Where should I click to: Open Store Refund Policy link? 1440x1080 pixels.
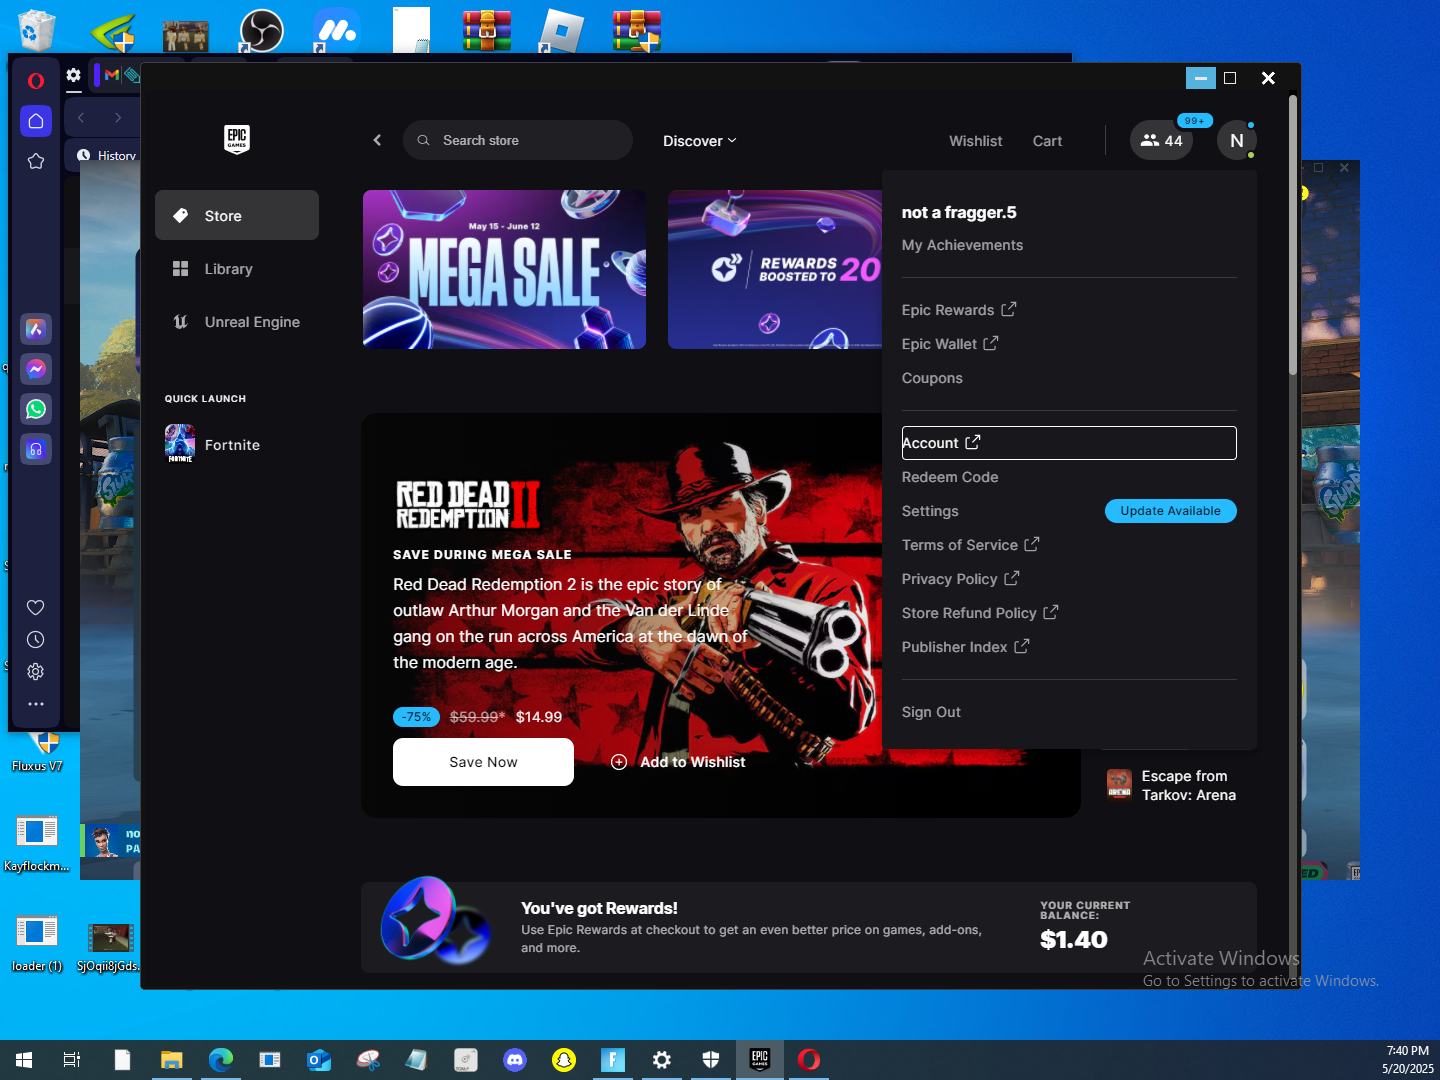pos(979,613)
